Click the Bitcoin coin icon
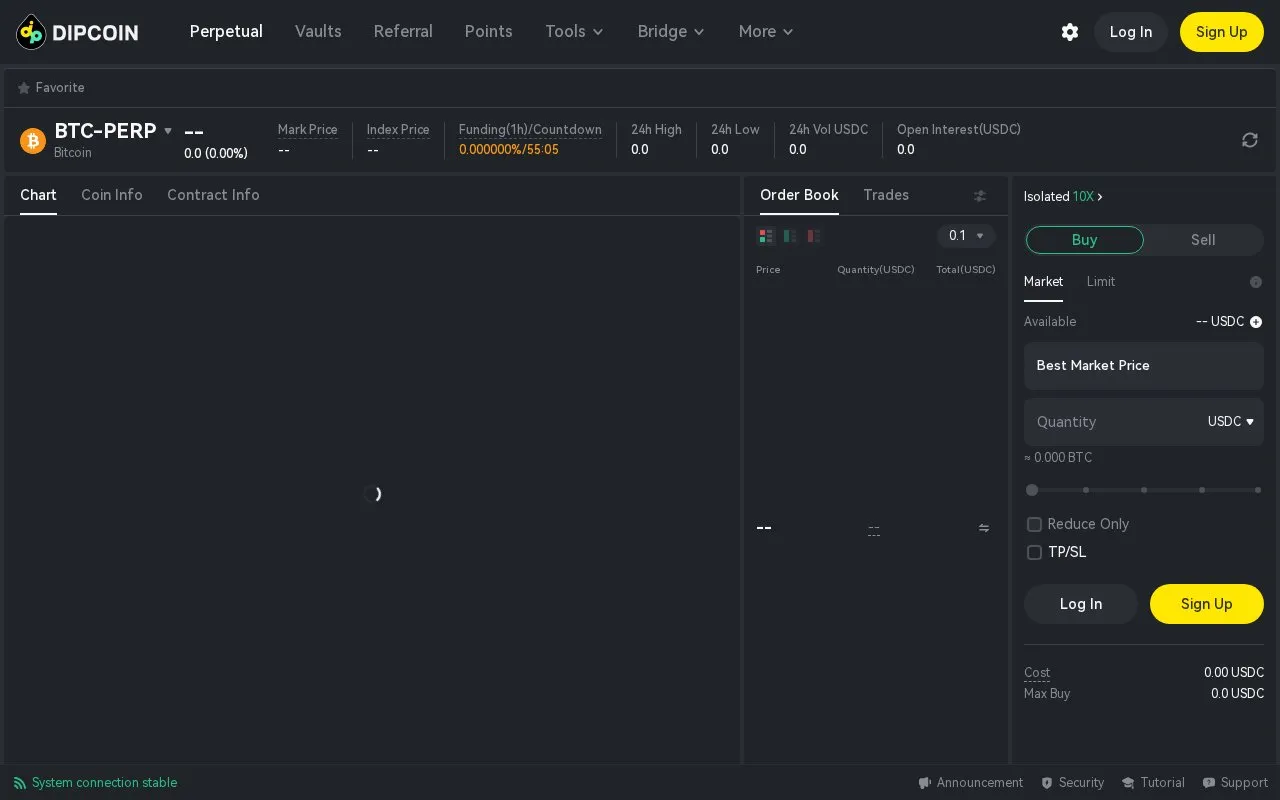Viewport: 1280px width, 800px height. pyautogui.click(x=33, y=141)
